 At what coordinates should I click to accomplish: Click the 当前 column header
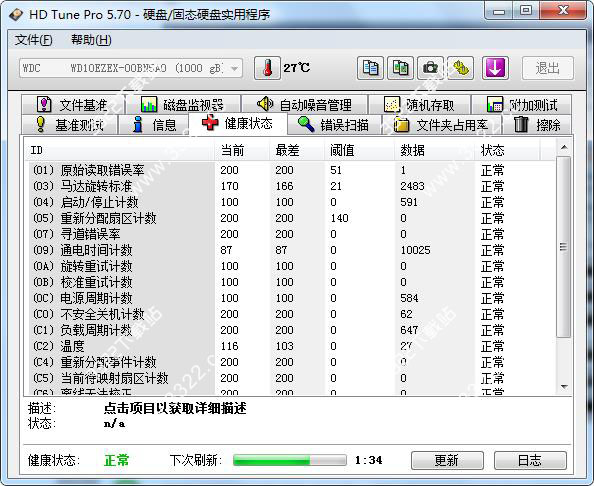click(x=242, y=150)
